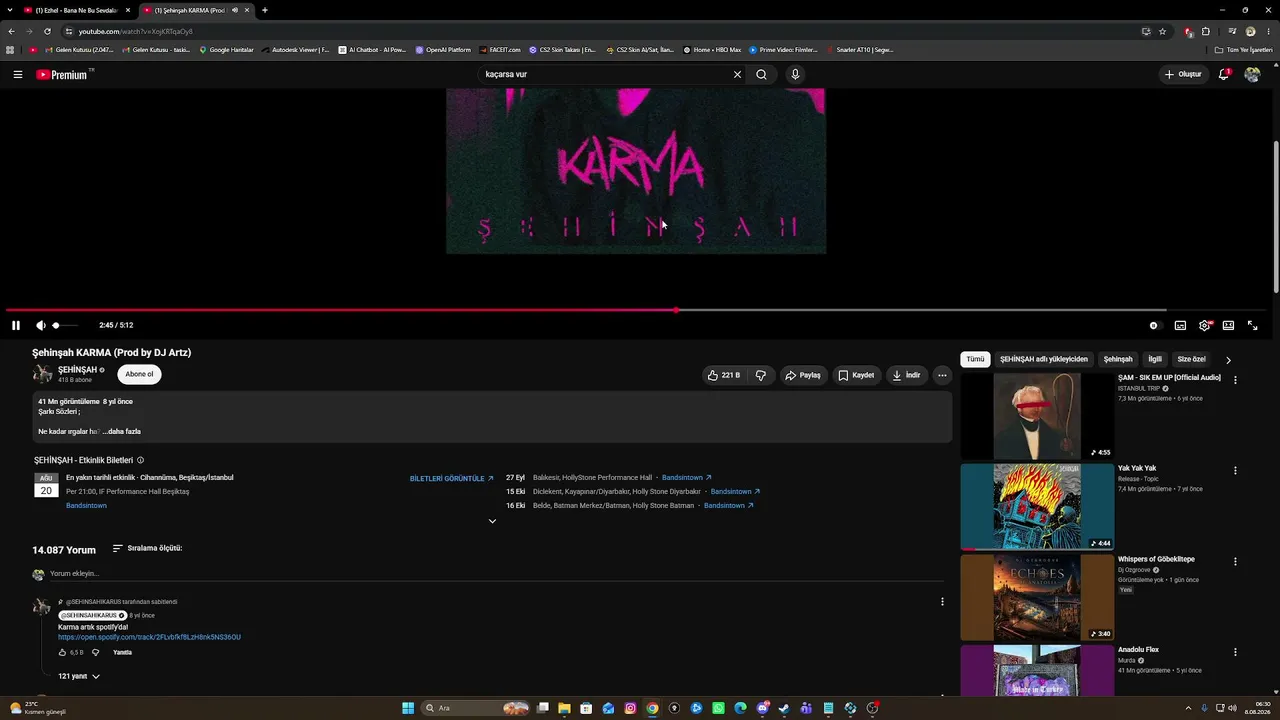The width and height of the screenshot is (1280, 720).
Task: Open the pinned comment options menu
Action: tap(942, 602)
